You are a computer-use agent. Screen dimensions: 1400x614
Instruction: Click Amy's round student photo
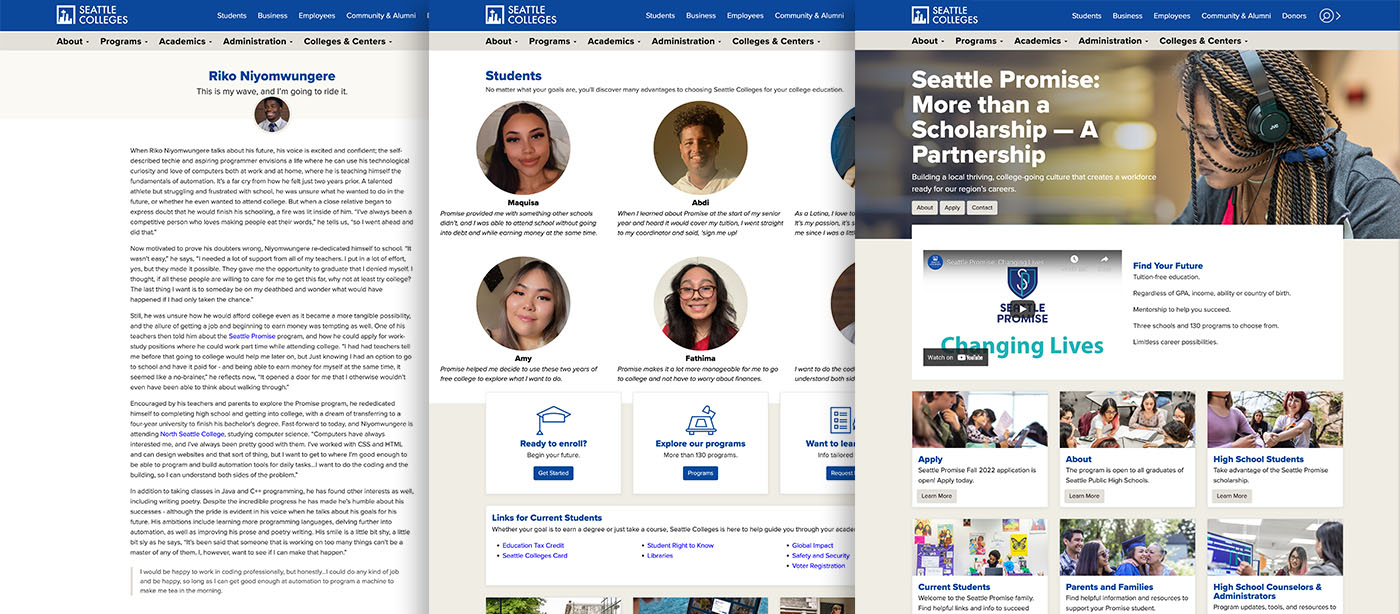click(523, 303)
